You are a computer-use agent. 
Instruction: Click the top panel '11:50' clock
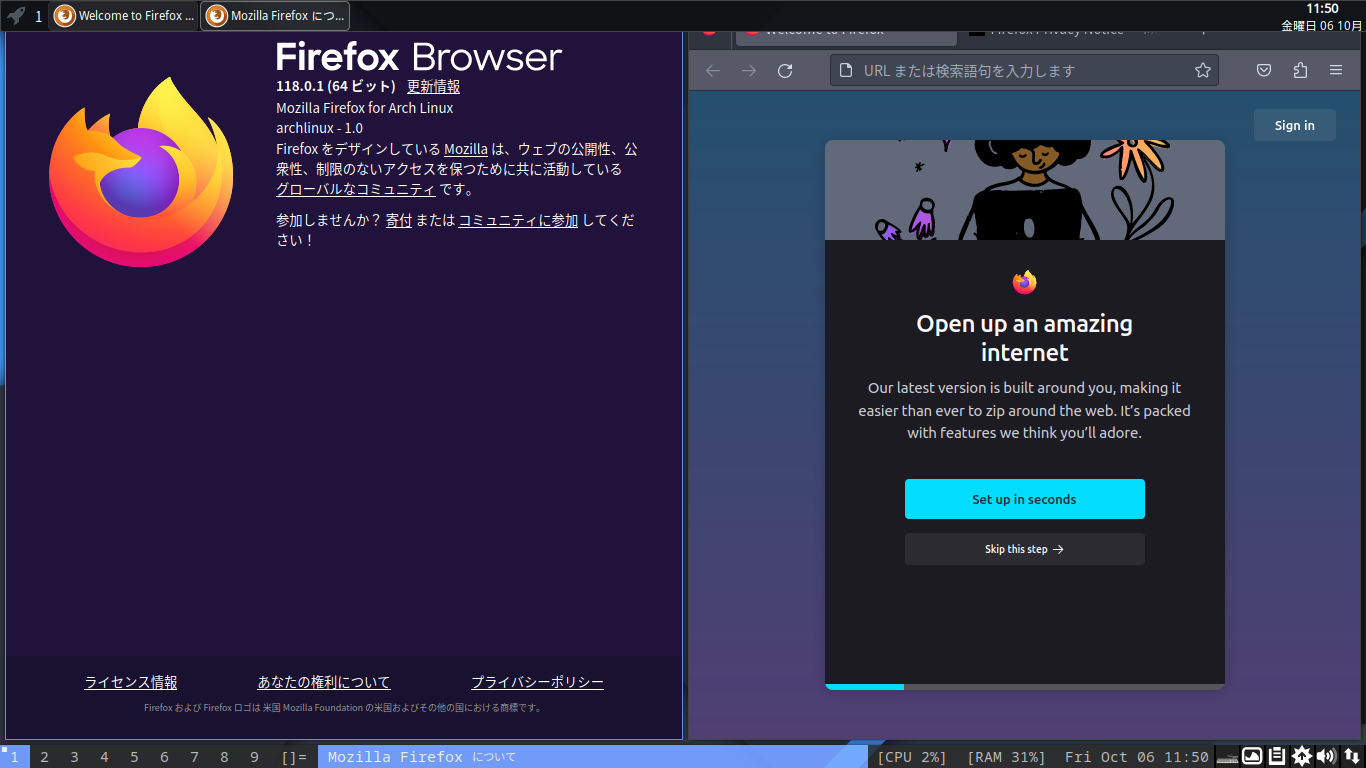tap(1322, 8)
